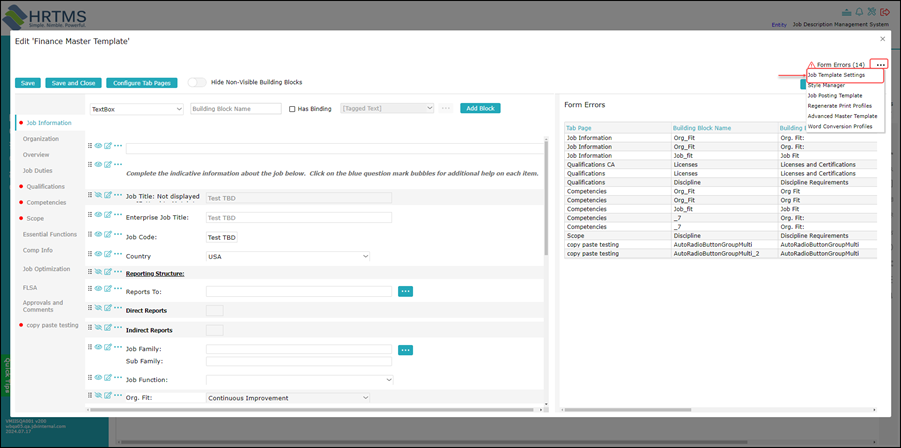Edit the Org. Fit building block
This screenshot has height=448, width=901.
tap(107, 395)
